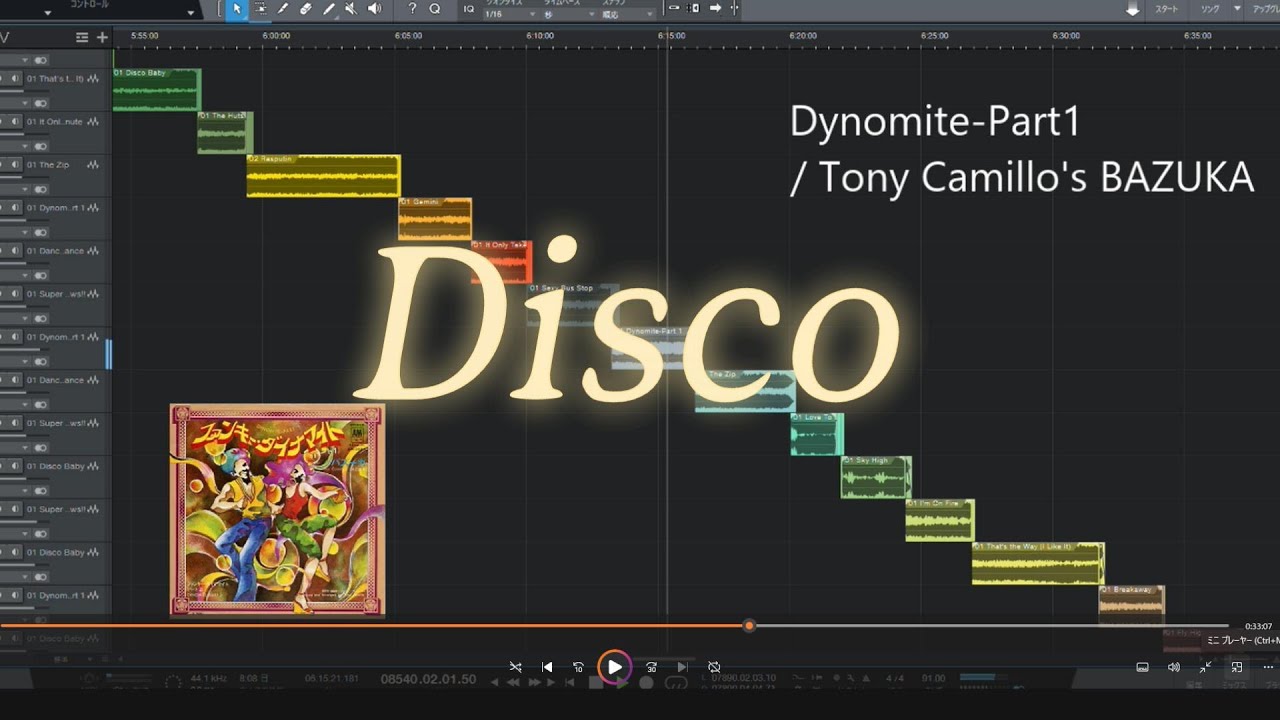Viewport: 1280px width, 720px height.
Task: Select the That's the Way (I Like It) clip
Action: [1038, 563]
